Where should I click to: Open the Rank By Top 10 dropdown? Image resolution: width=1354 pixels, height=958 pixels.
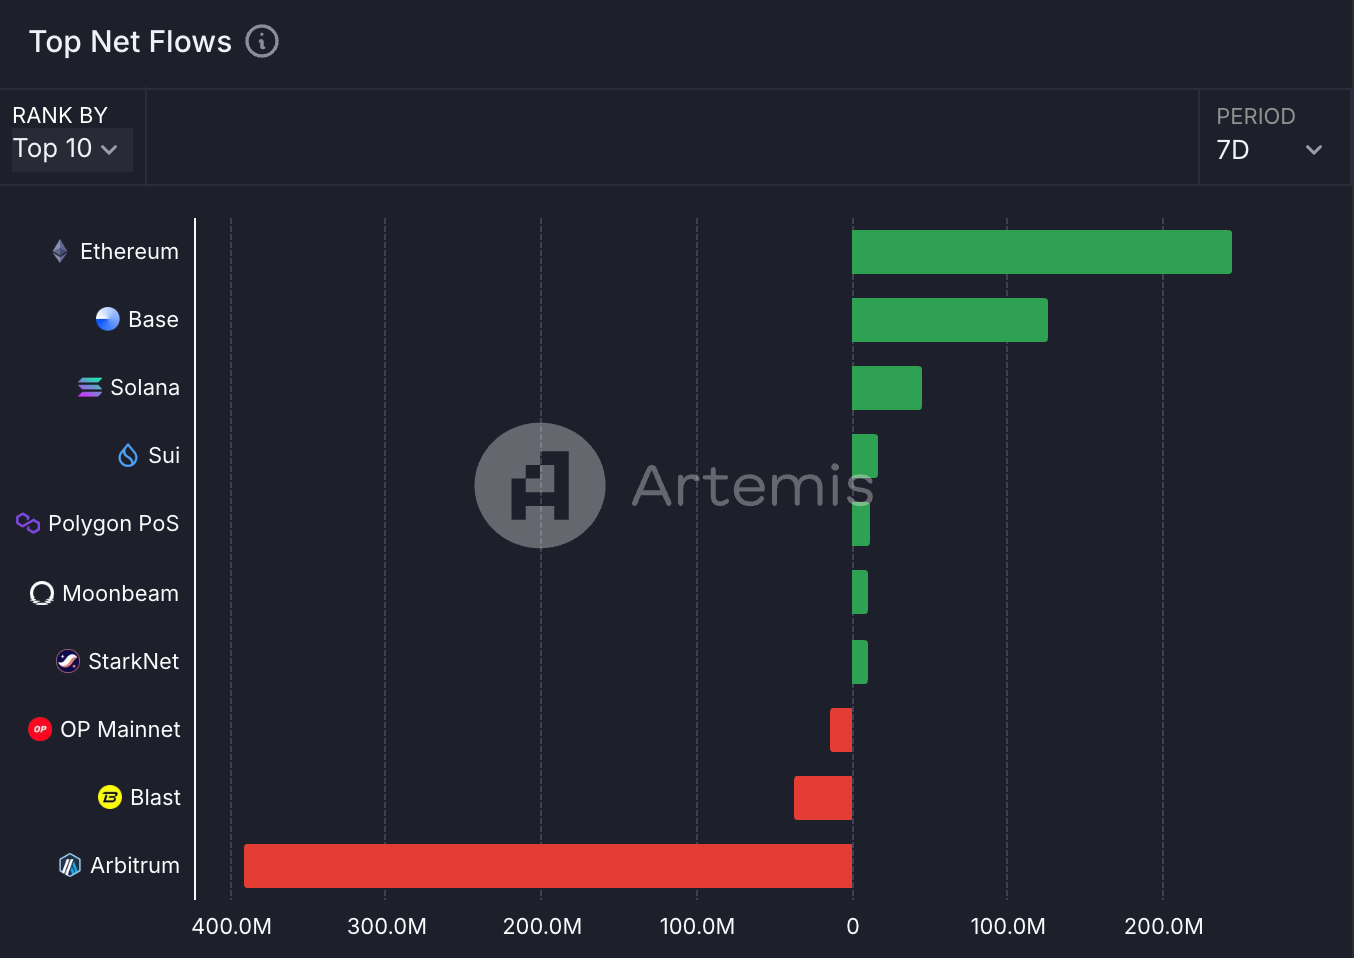(71, 149)
